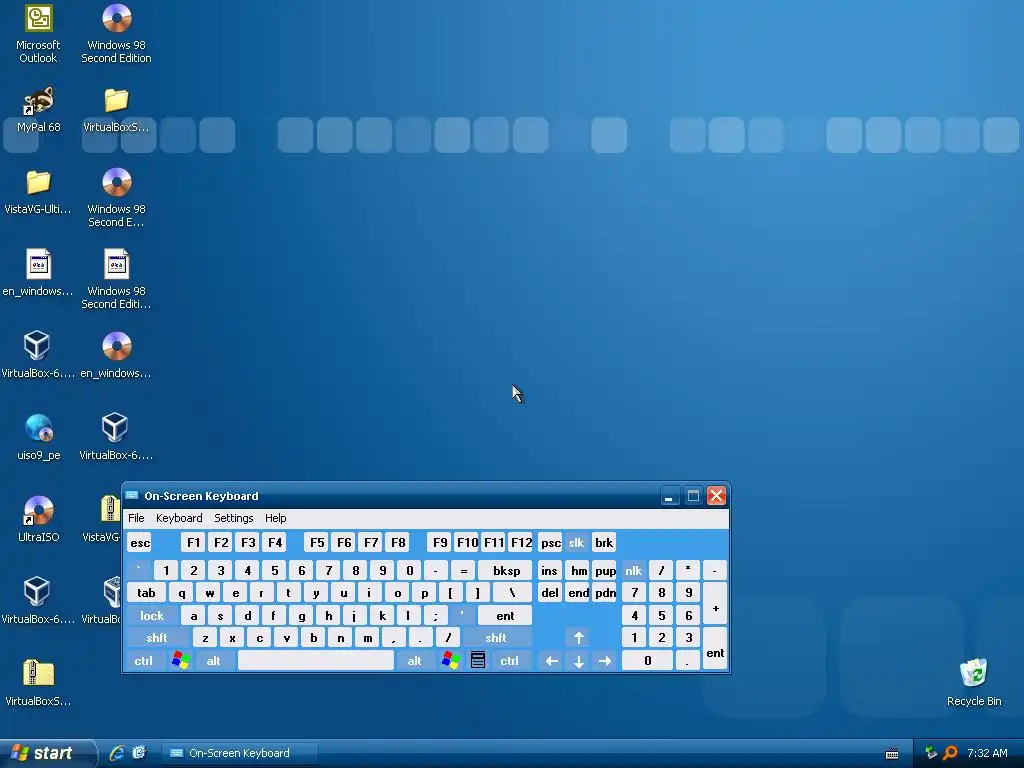Click the application menu key on keyboard
This screenshot has width=1024, height=768.
(478, 660)
